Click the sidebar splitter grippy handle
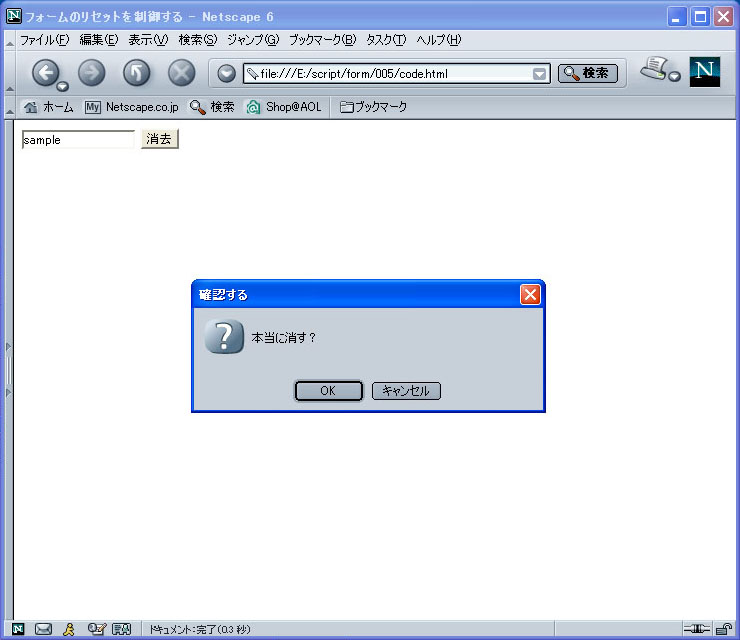 point(8,370)
